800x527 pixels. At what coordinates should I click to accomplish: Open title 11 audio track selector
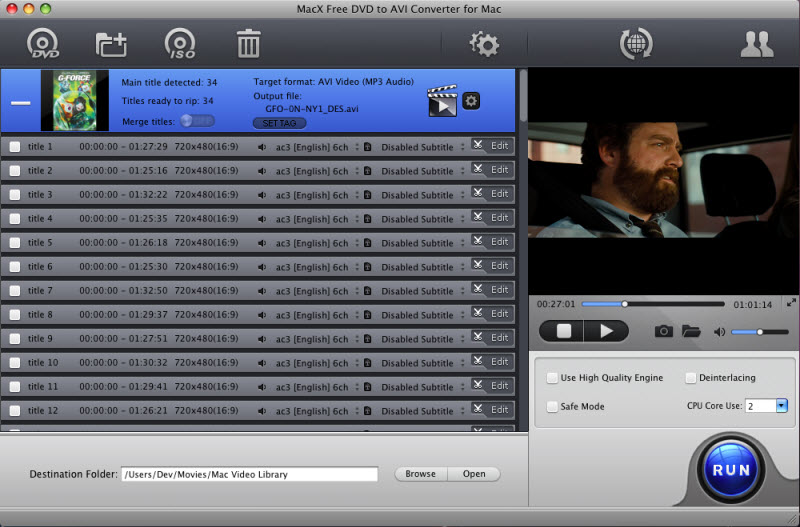317,387
